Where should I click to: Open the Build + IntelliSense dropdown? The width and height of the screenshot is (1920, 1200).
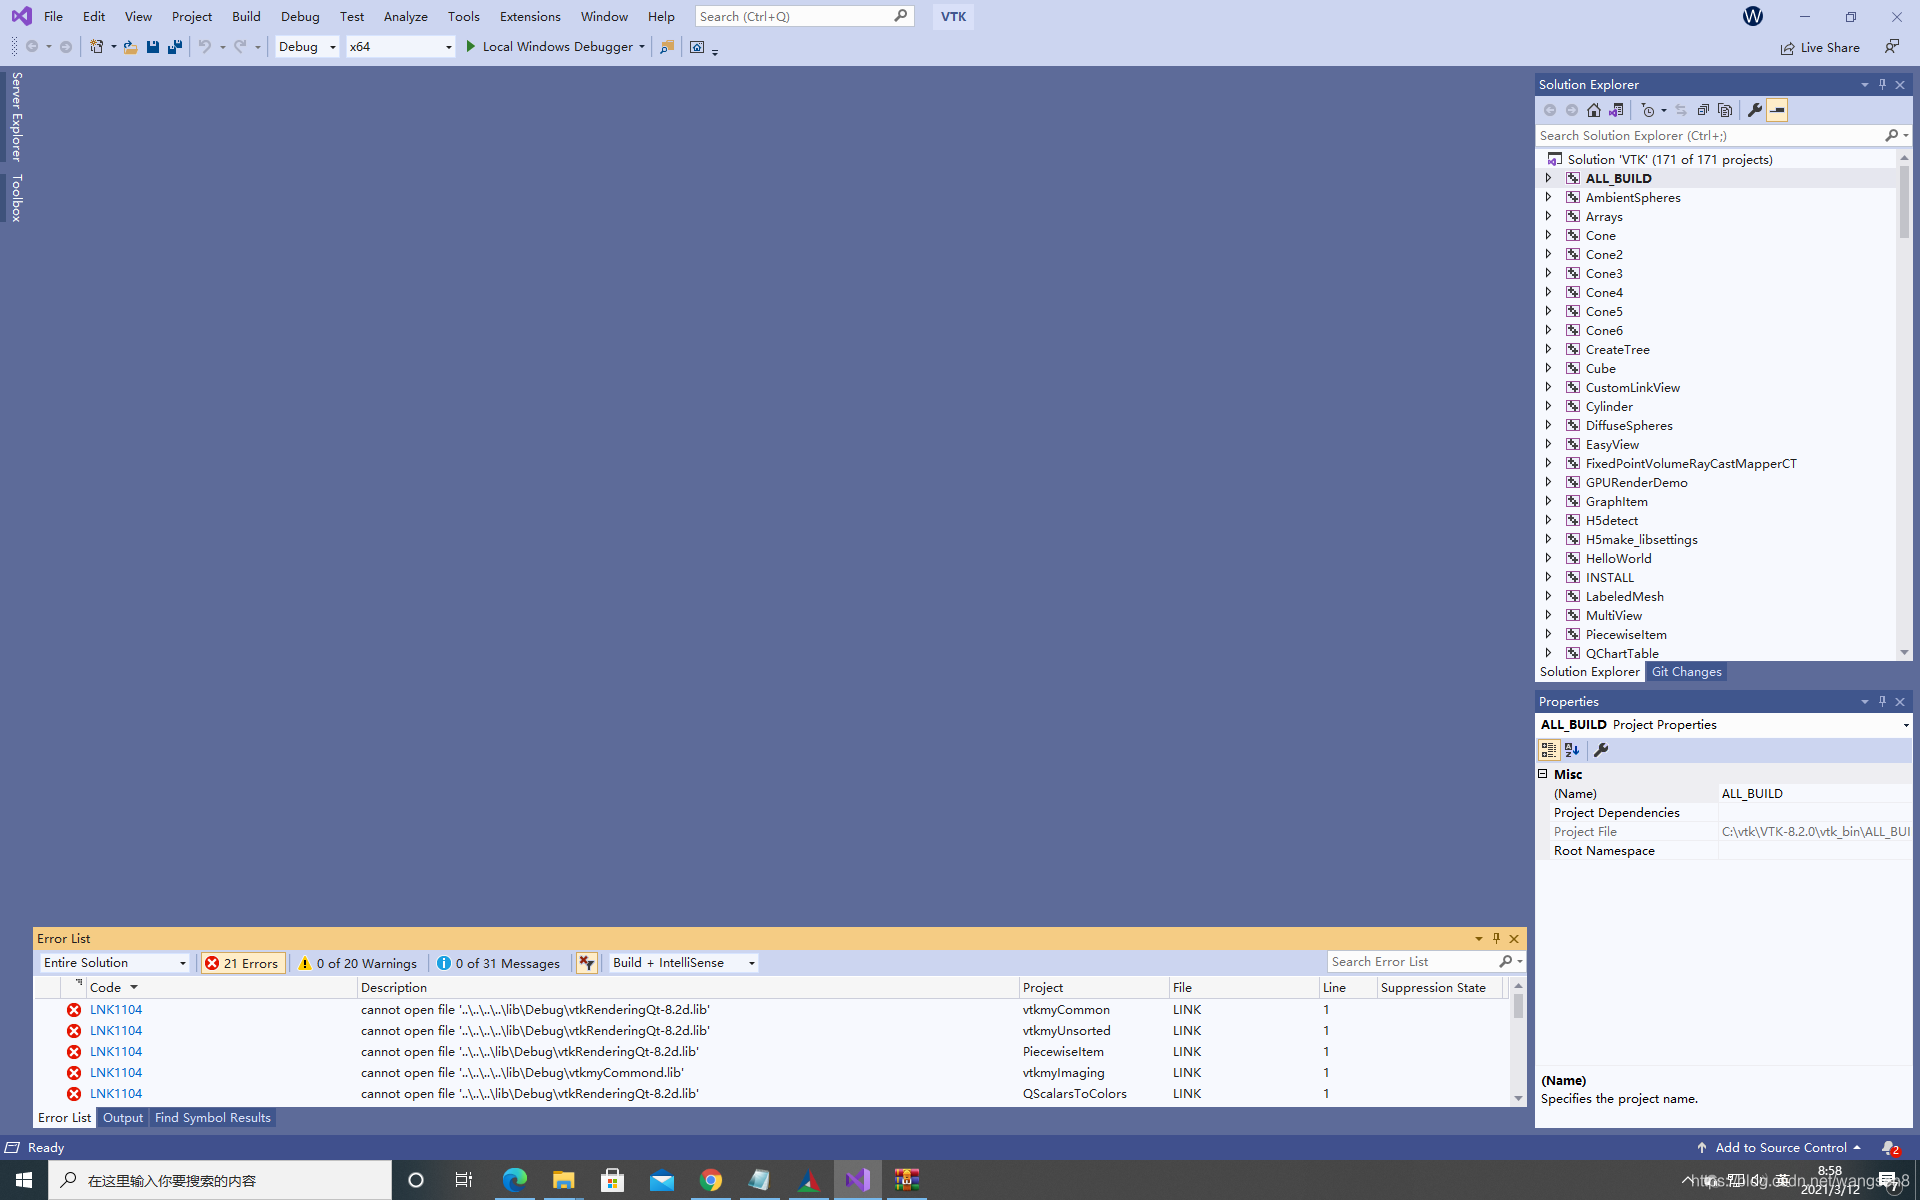[x=684, y=963]
